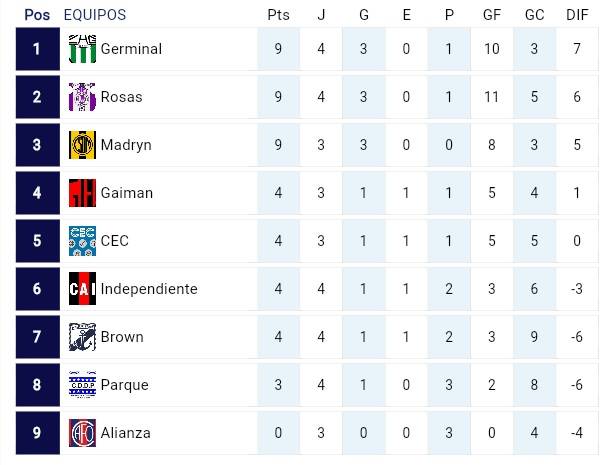This screenshot has width=614, height=465.
Task: Click the EQUIPOS column header
Action: tap(95, 15)
